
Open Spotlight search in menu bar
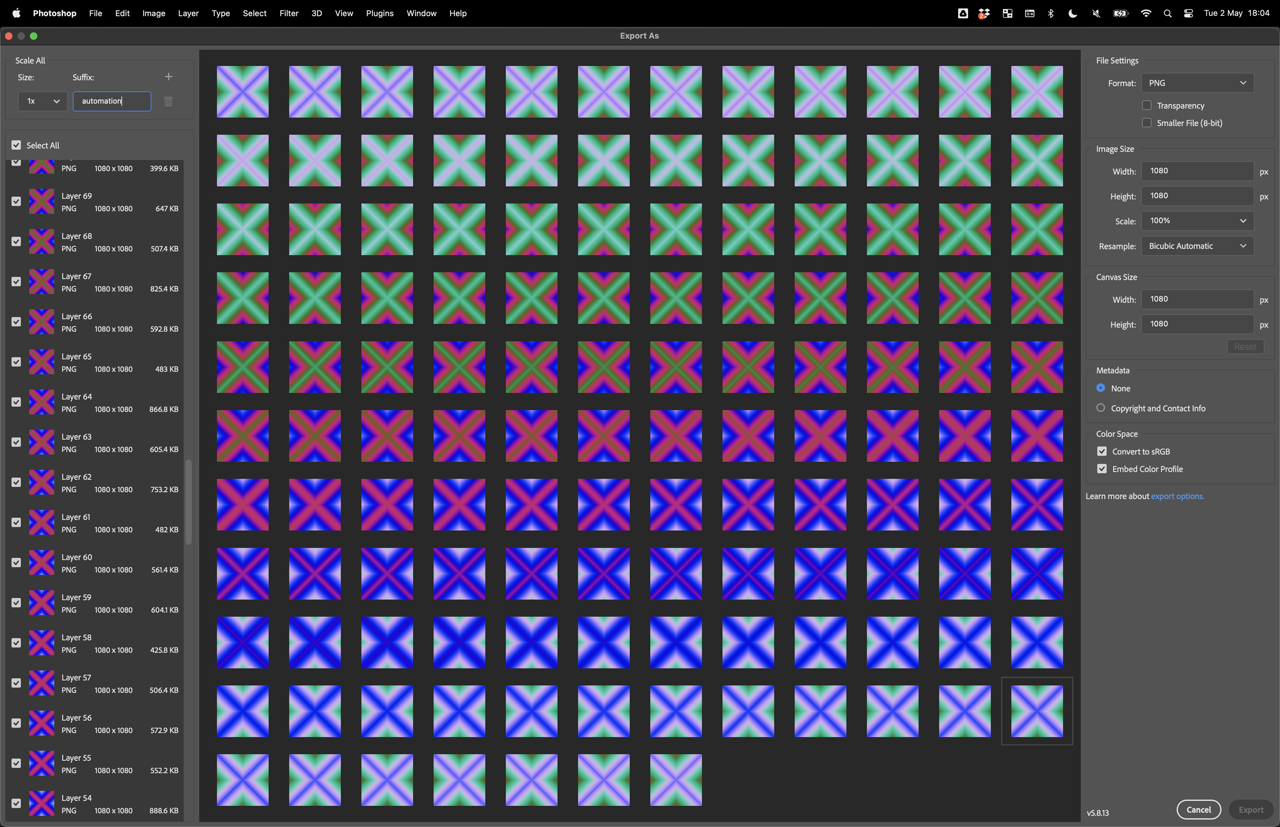(x=1167, y=14)
